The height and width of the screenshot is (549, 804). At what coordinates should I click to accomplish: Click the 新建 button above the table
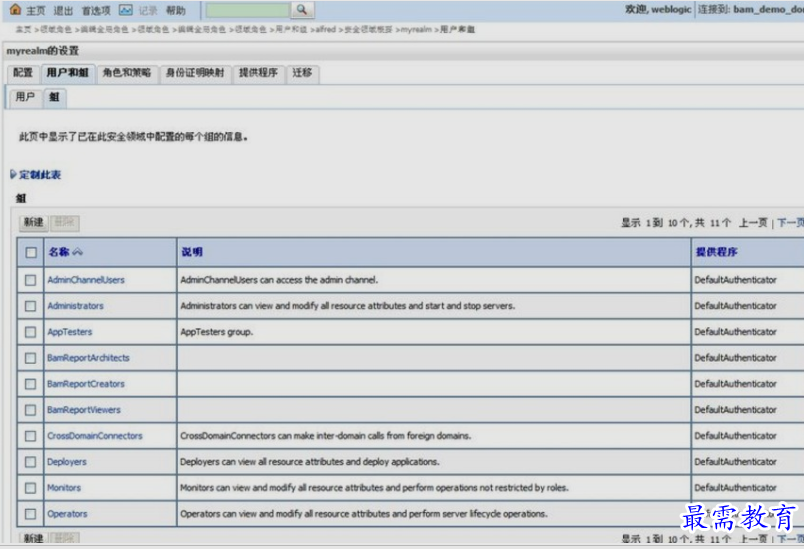point(34,222)
